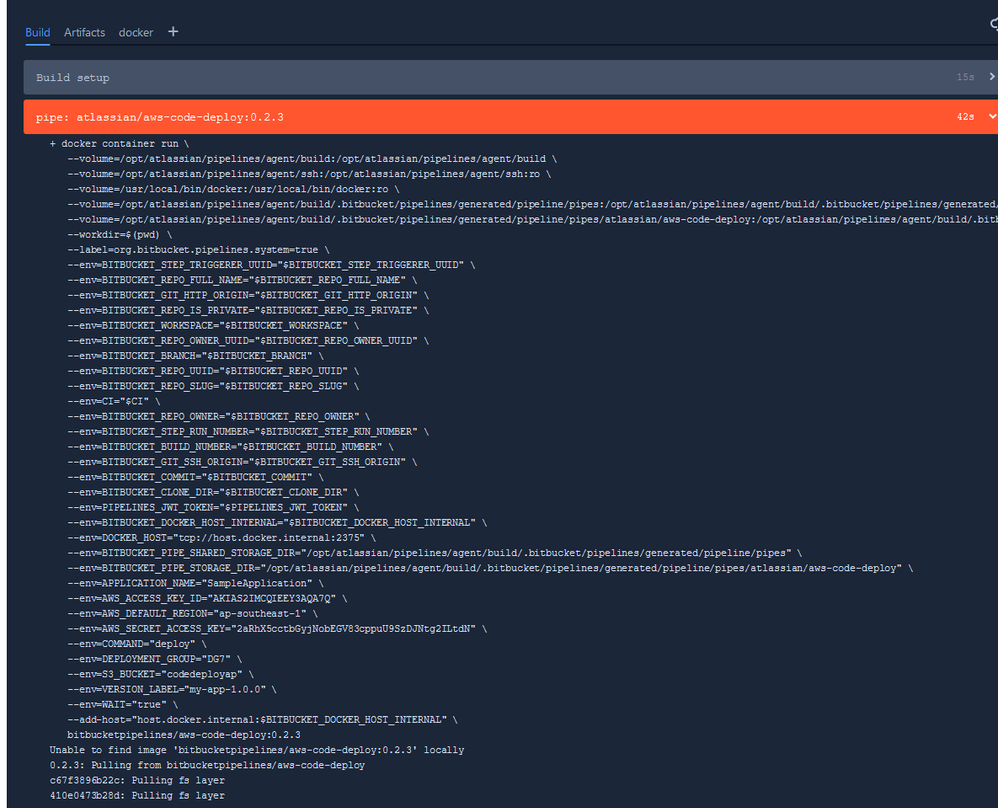Screen dimensions: 998x808
Task: Click the 0.2.3 Pulling from bitbucketpipelines line
Action: 207,765
